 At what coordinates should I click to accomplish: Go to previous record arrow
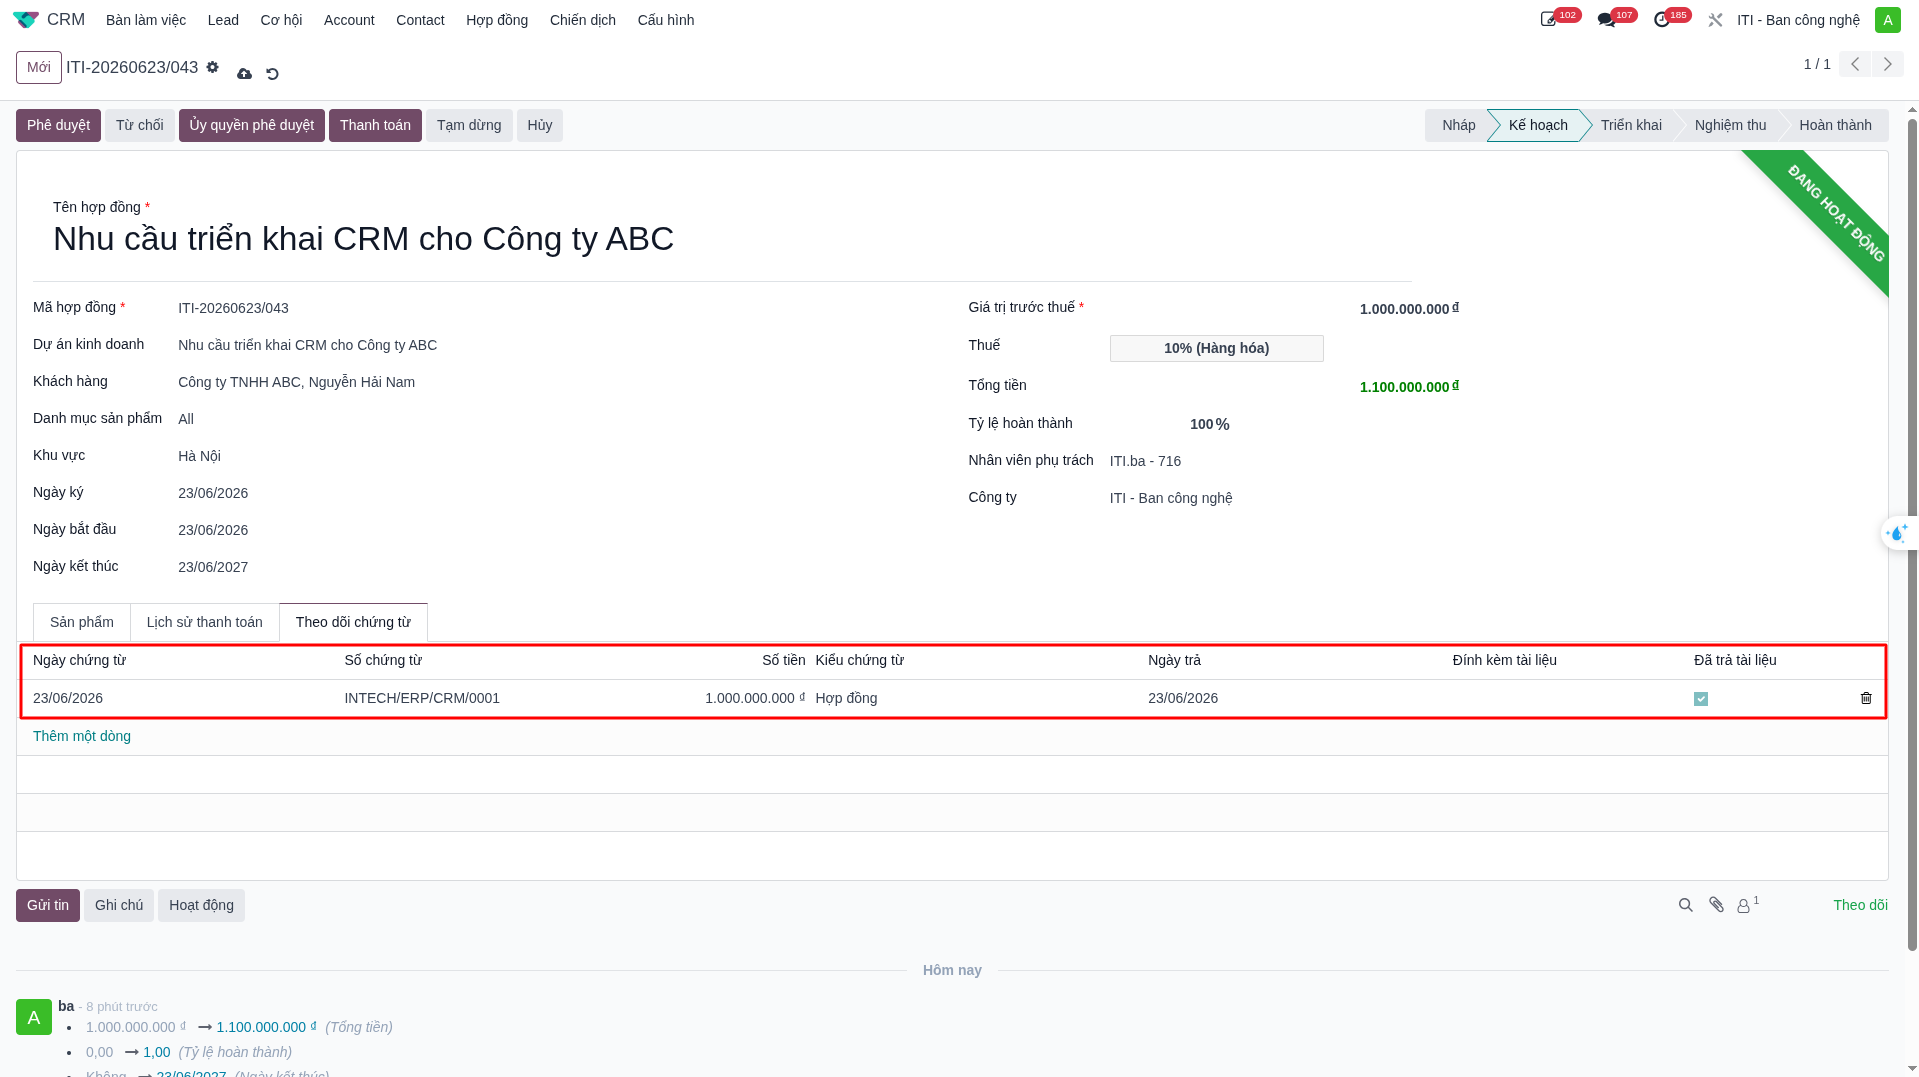(1855, 64)
